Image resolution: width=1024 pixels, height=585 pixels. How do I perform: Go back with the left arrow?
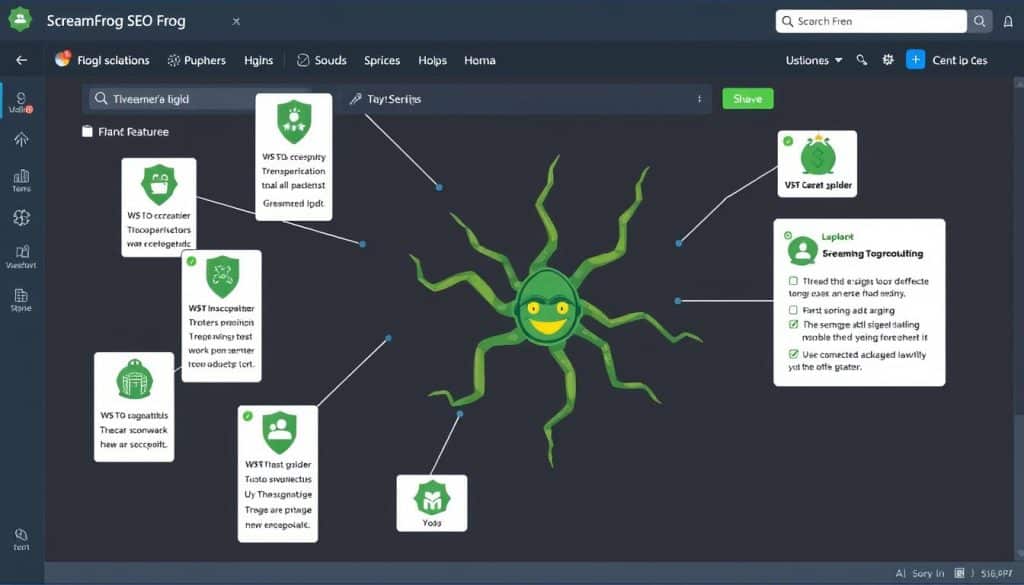pyautogui.click(x=22, y=60)
